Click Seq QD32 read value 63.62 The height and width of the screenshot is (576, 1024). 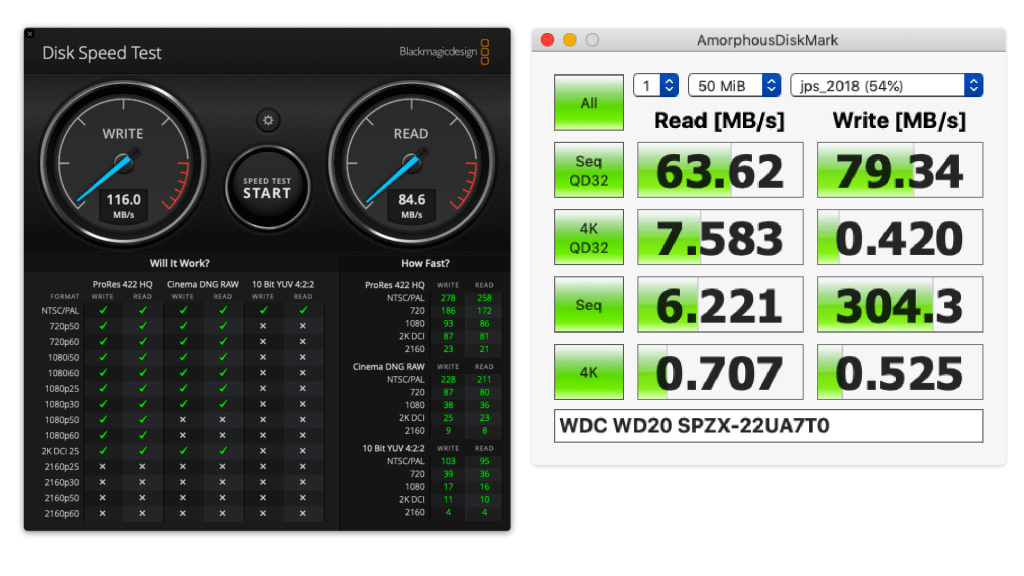pos(720,170)
